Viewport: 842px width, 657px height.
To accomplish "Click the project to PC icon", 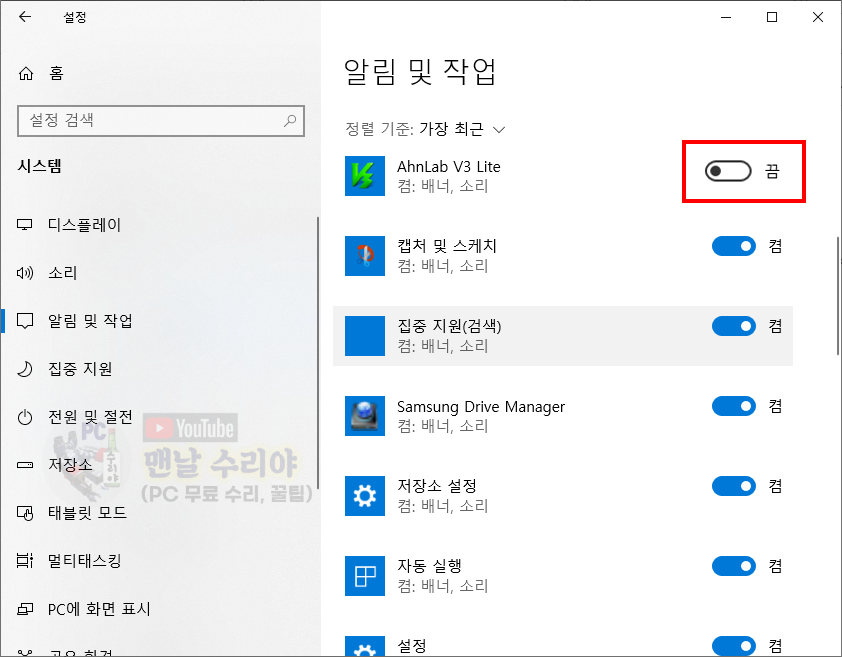I will click(25, 609).
